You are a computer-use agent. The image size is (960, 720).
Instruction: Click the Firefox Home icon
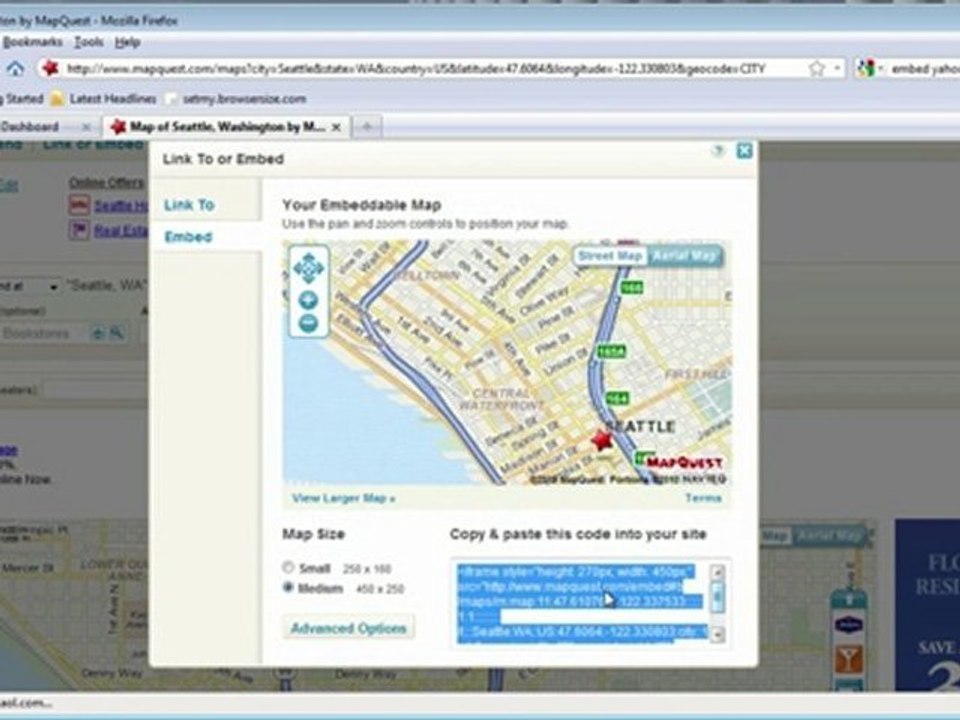click(15, 69)
